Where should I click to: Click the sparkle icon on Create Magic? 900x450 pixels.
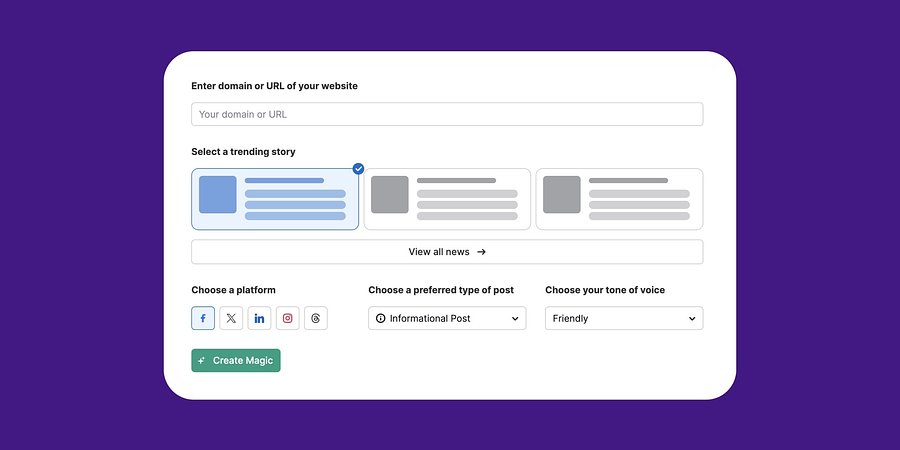(201, 360)
